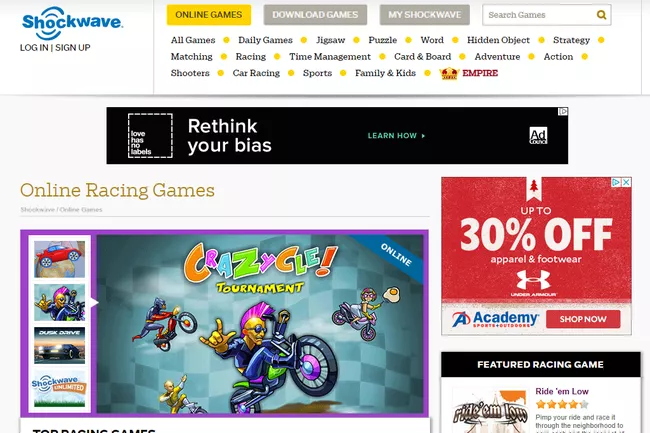The width and height of the screenshot is (650, 433).
Task: Open the Ride 'em Low game link
Action: 562,391
